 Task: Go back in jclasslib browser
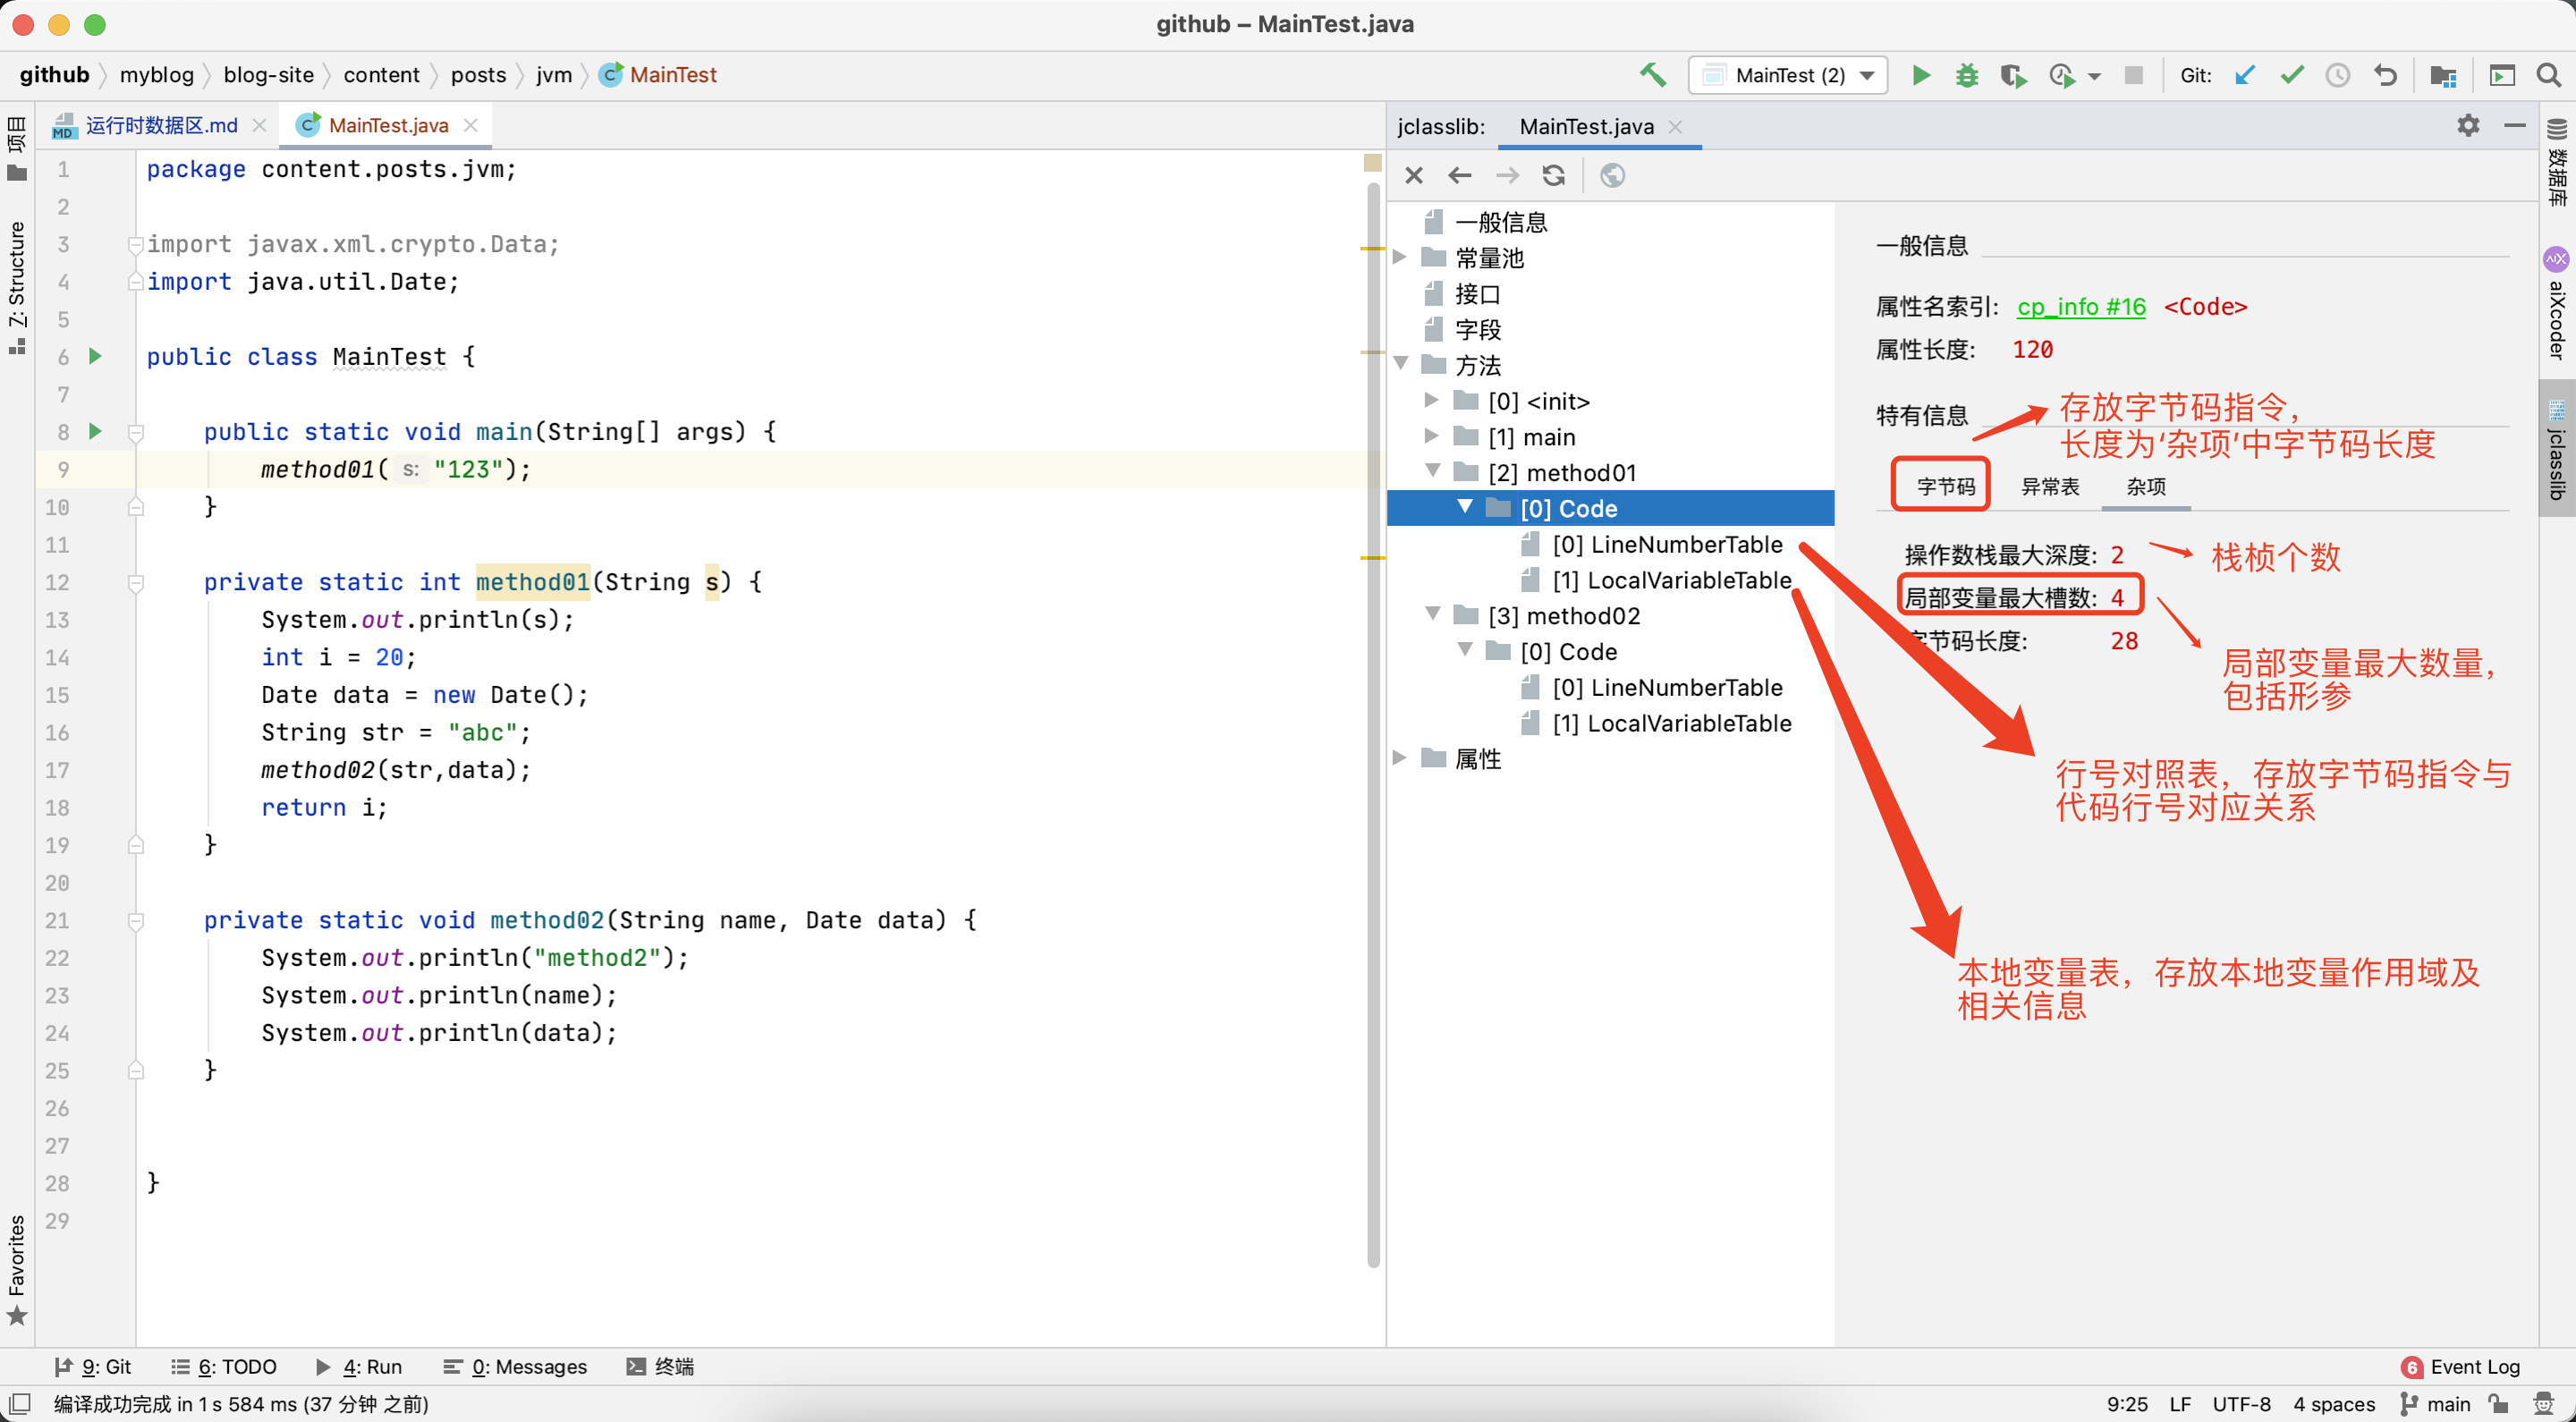pyautogui.click(x=1460, y=175)
